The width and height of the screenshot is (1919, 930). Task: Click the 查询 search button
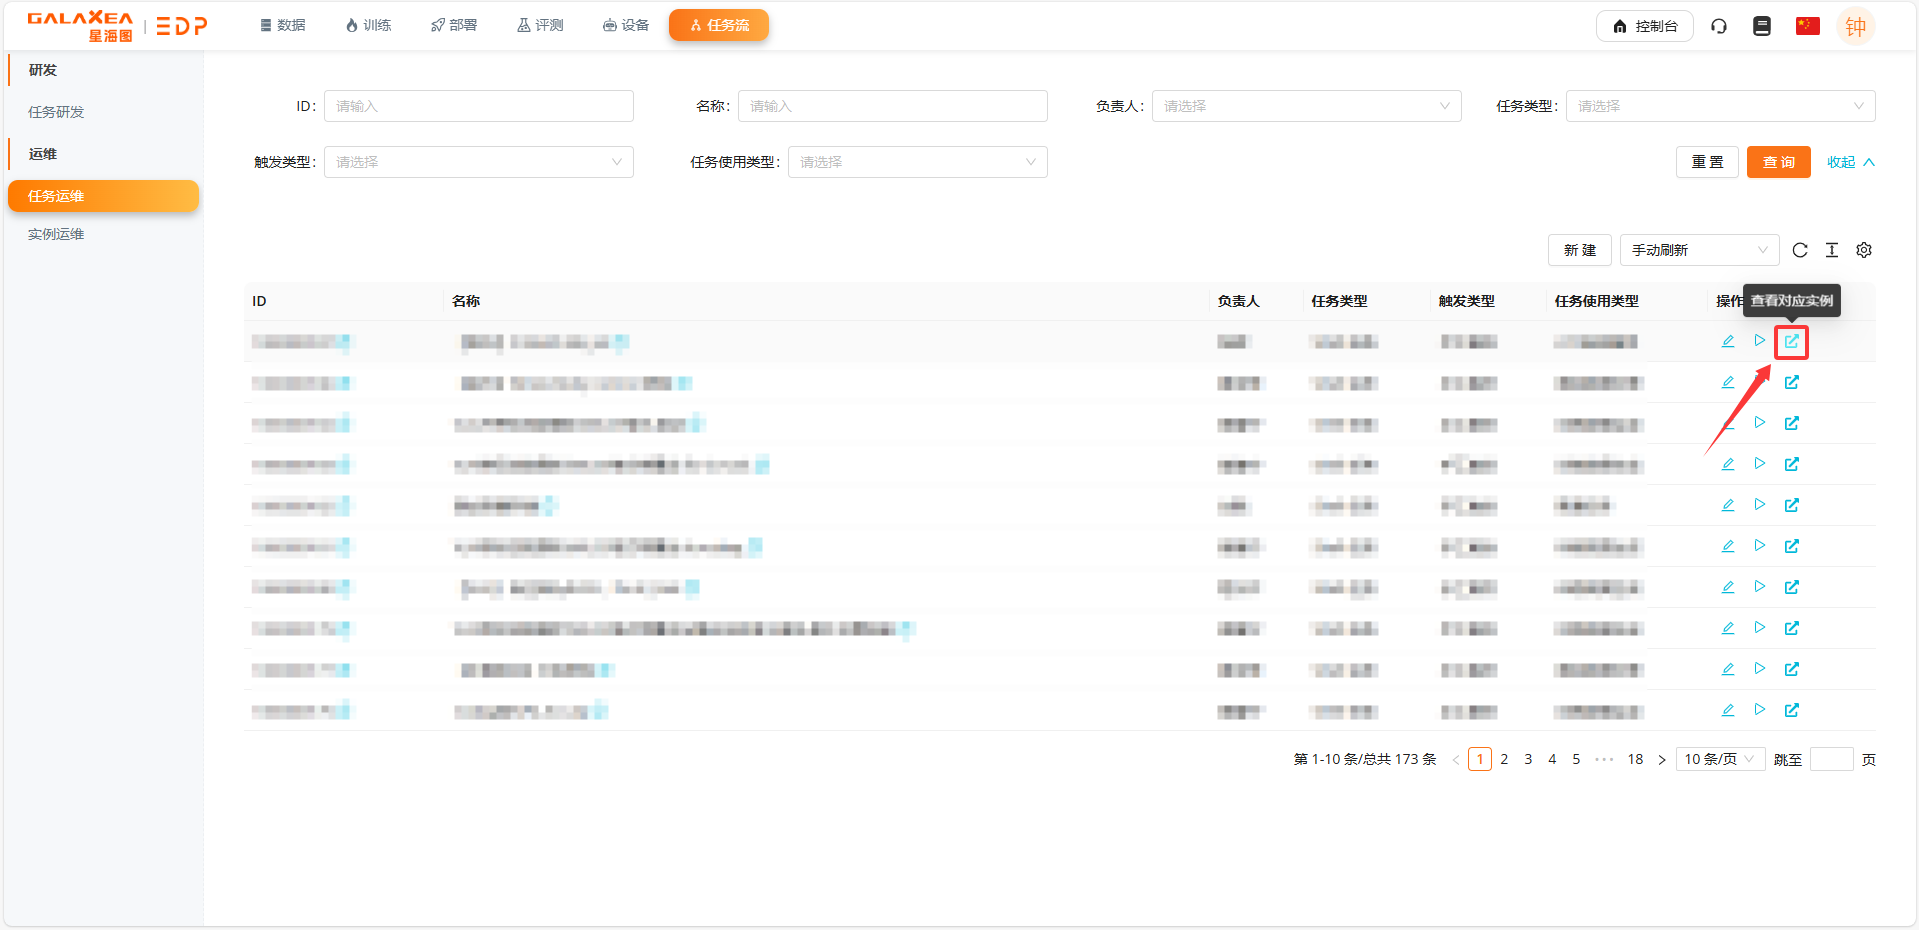point(1778,161)
